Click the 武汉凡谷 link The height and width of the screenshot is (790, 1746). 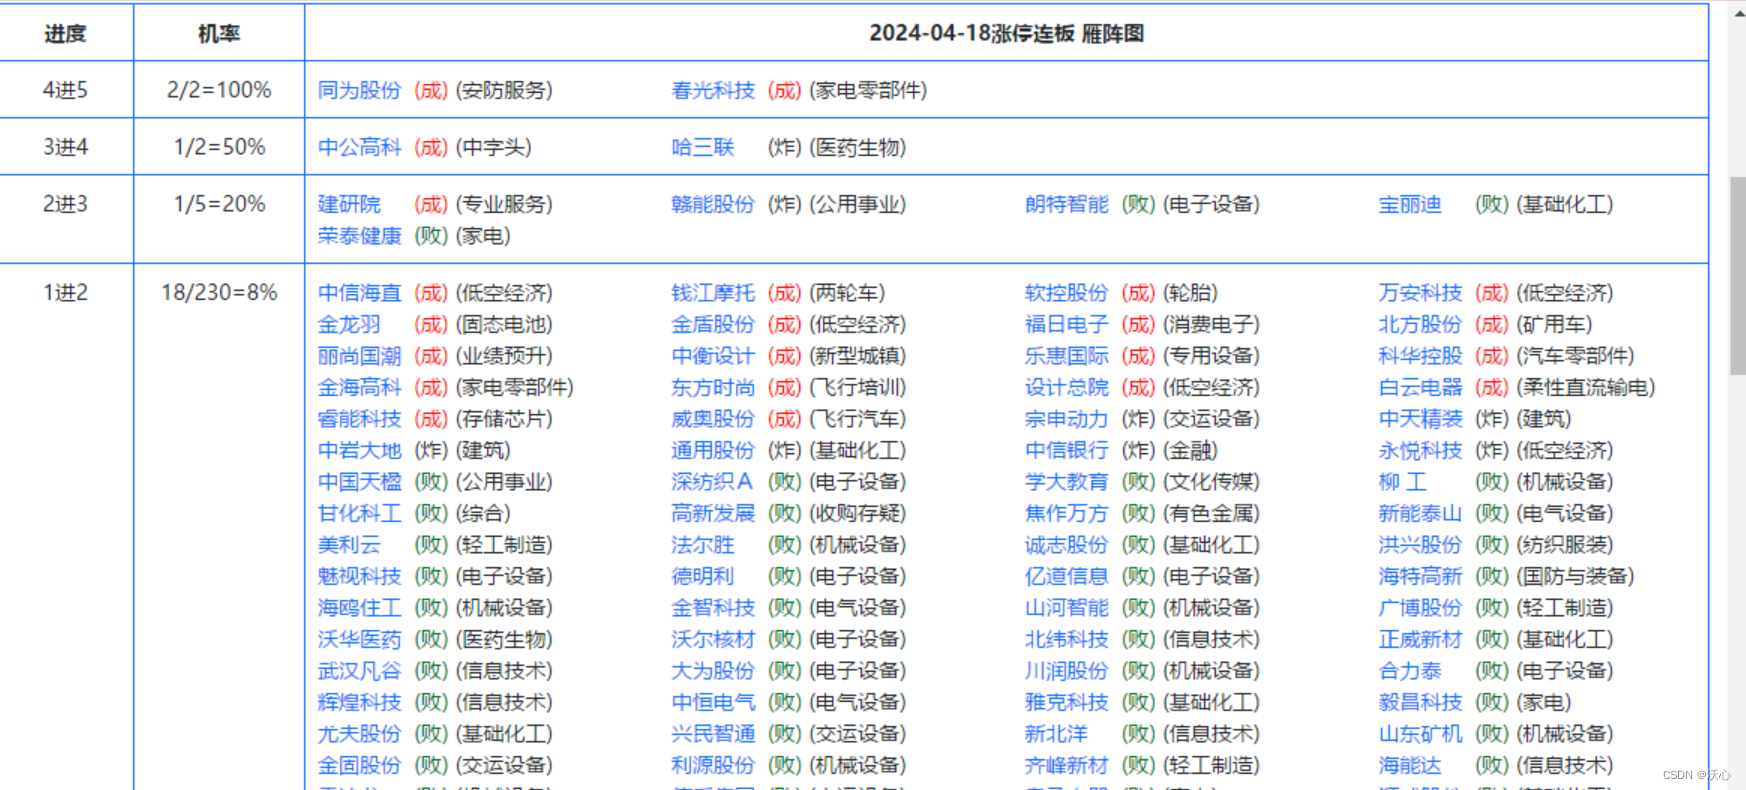click(x=359, y=671)
